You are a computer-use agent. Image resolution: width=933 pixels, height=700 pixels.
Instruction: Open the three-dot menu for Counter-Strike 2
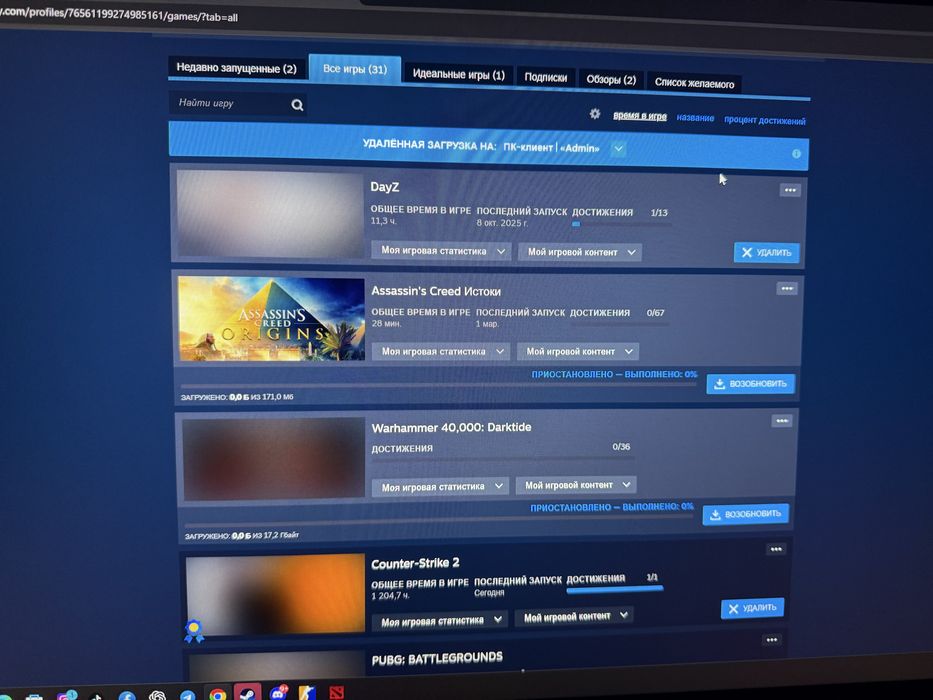[776, 549]
